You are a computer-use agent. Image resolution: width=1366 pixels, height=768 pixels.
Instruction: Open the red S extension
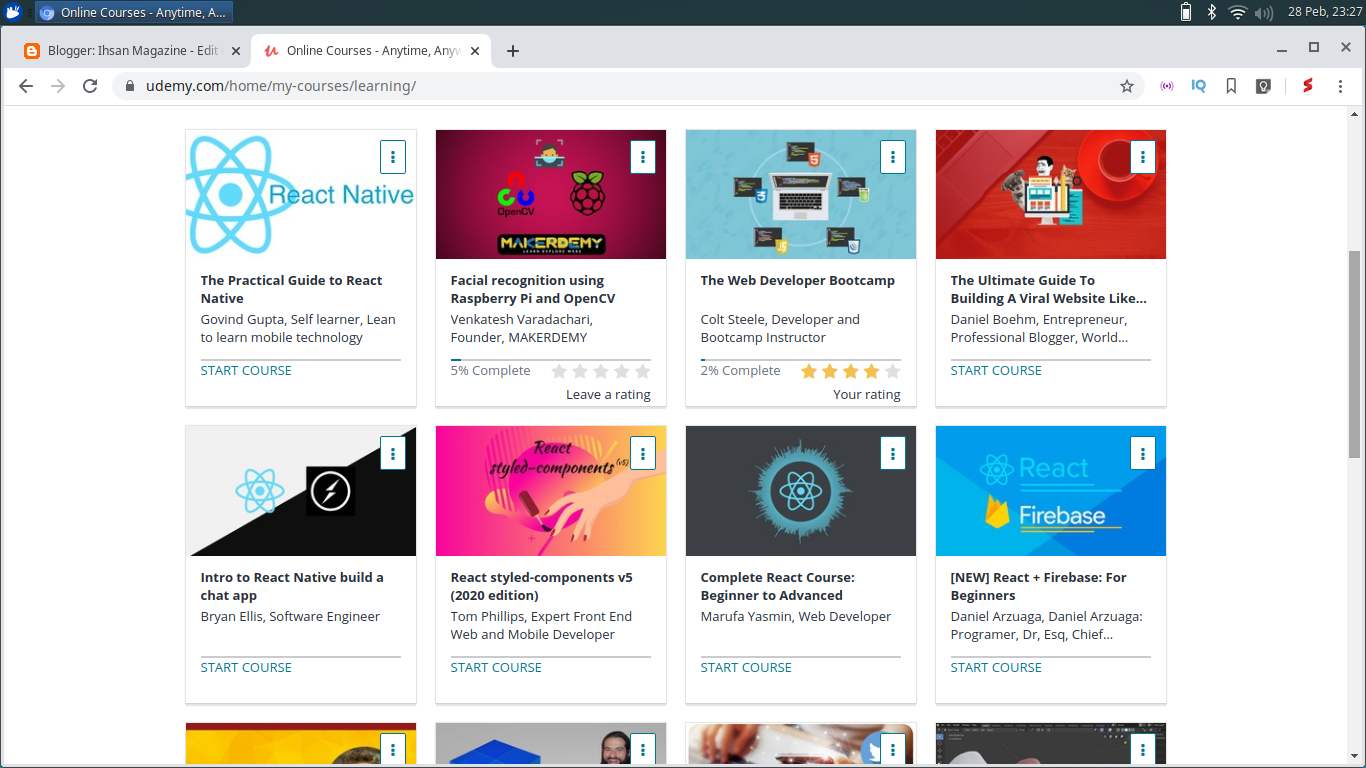1307,86
